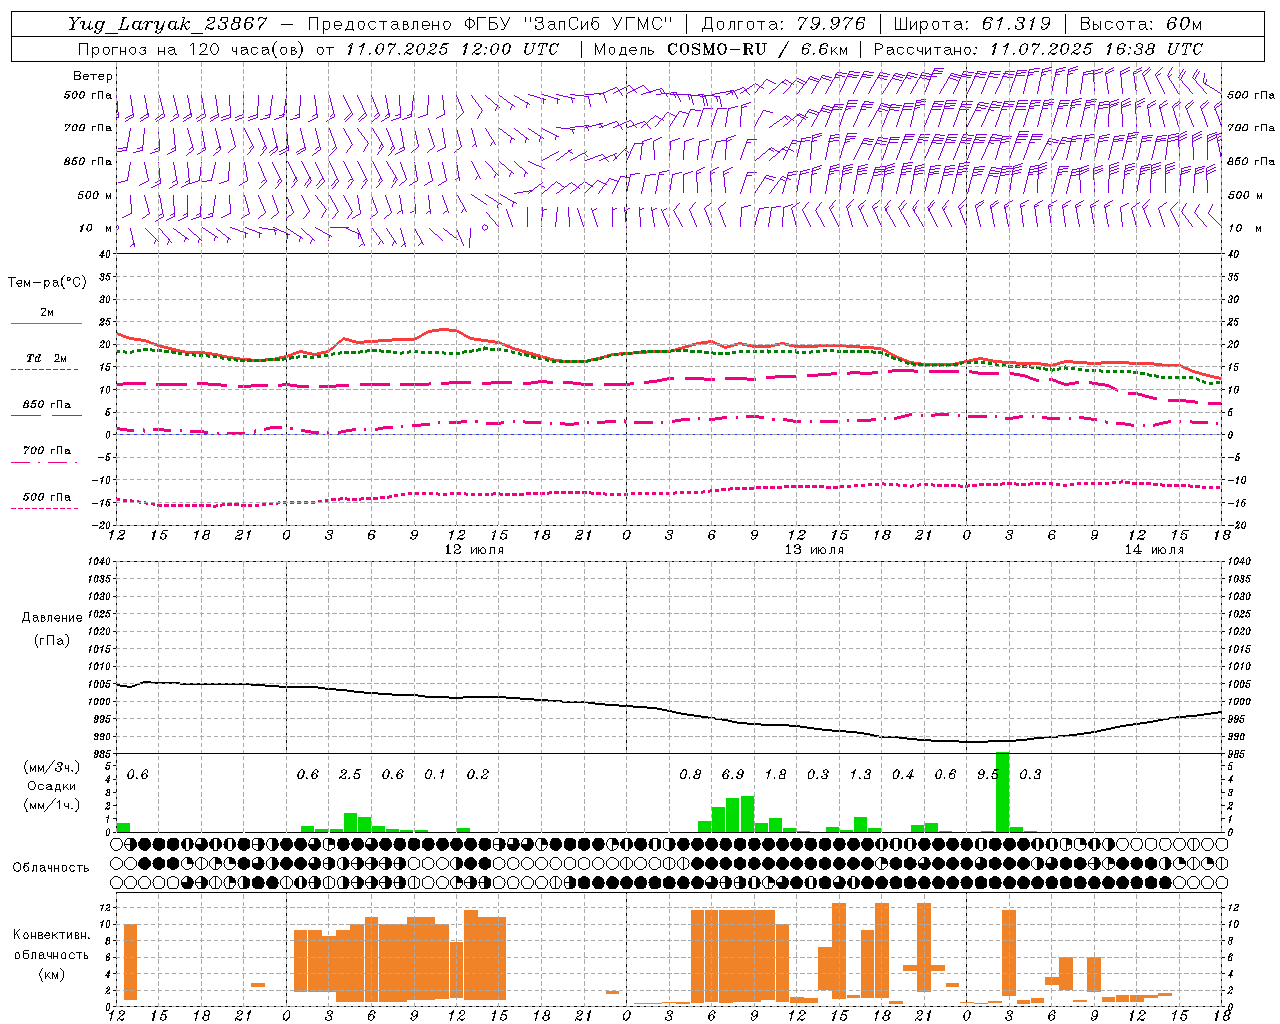
Task: Select the Td 2м dew point legend entry
Action: point(47,358)
